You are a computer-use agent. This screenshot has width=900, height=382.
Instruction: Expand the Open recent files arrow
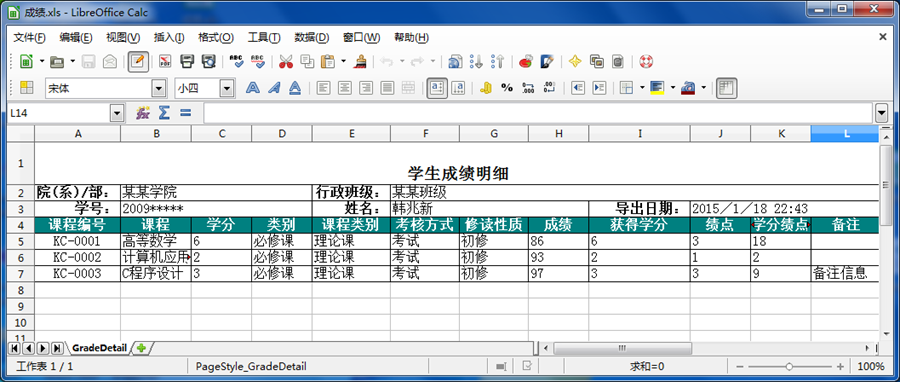(x=72, y=61)
